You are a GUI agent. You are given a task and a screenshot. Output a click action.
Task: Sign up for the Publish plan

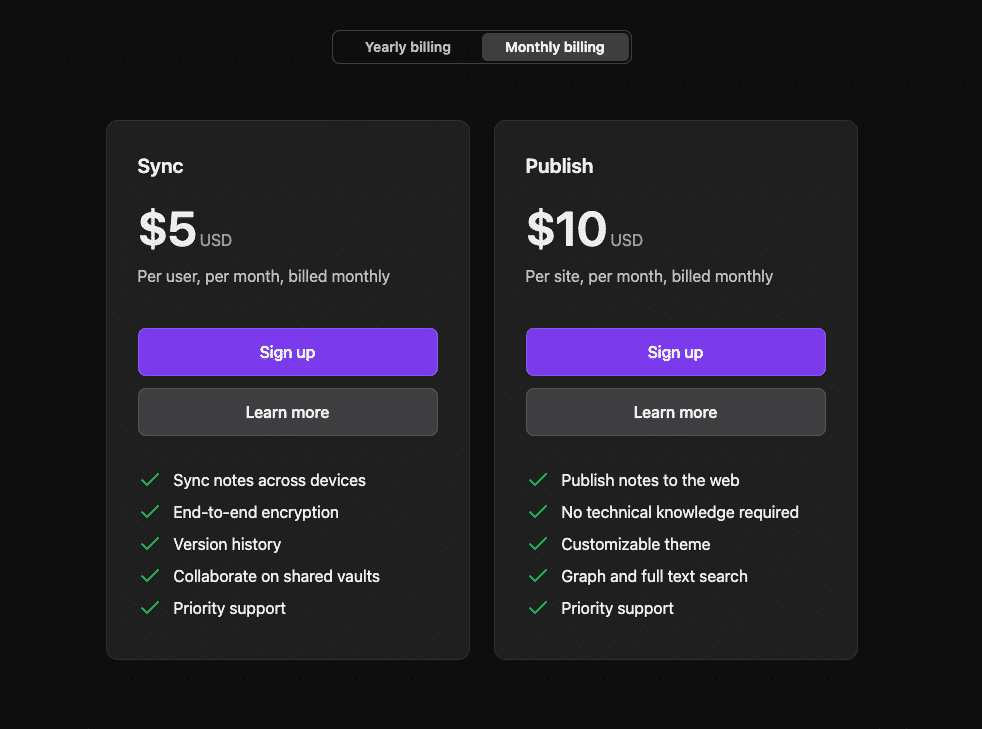click(x=676, y=352)
